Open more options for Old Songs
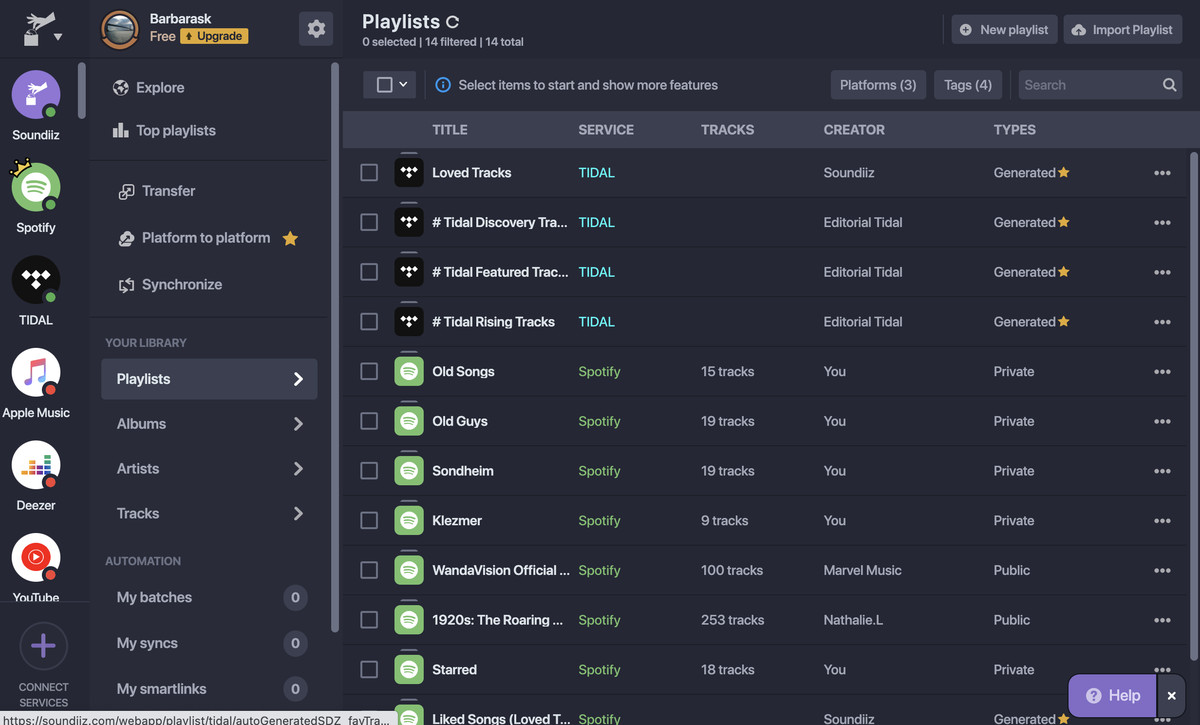The image size is (1200, 725). pos(1162,372)
